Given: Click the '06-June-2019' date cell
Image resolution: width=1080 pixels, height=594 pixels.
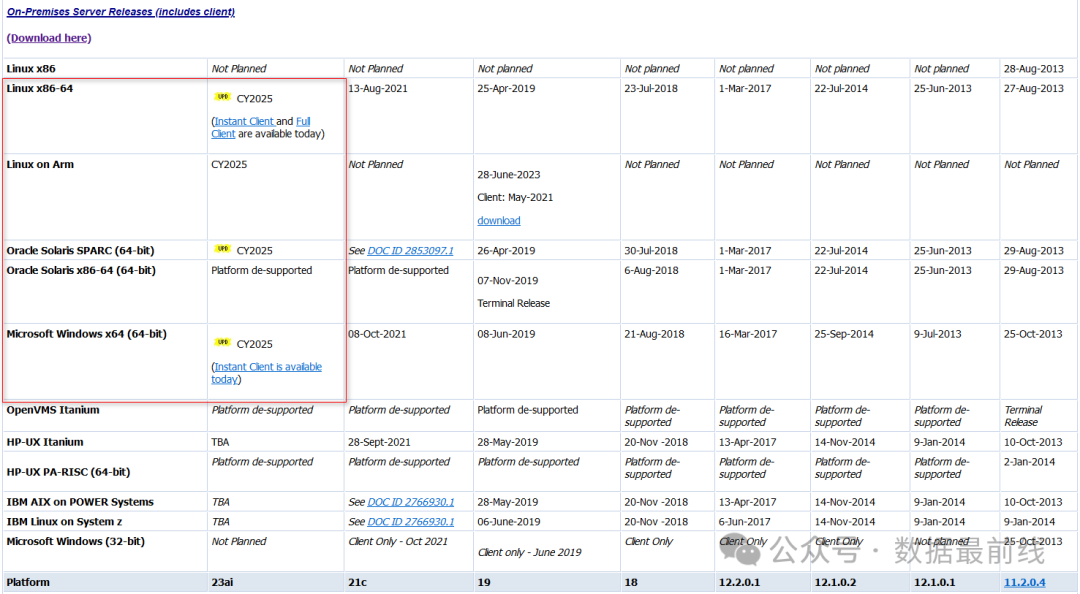Looking at the screenshot, I should coord(509,522).
